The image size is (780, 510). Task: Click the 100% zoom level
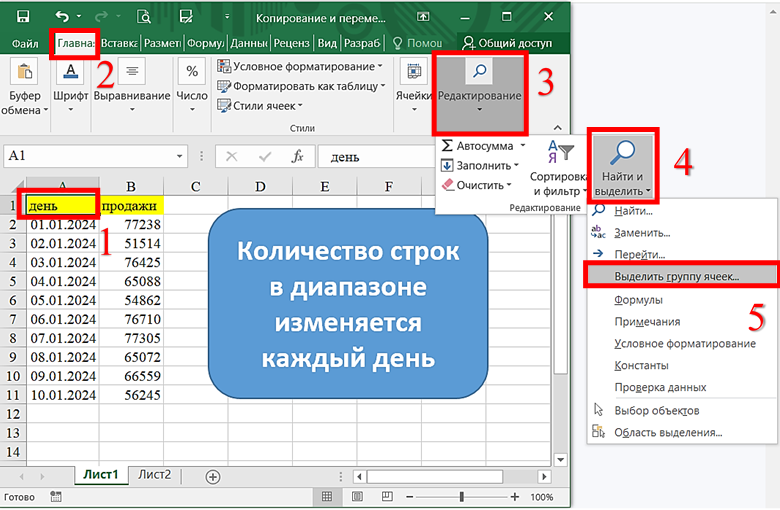[542, 497]
